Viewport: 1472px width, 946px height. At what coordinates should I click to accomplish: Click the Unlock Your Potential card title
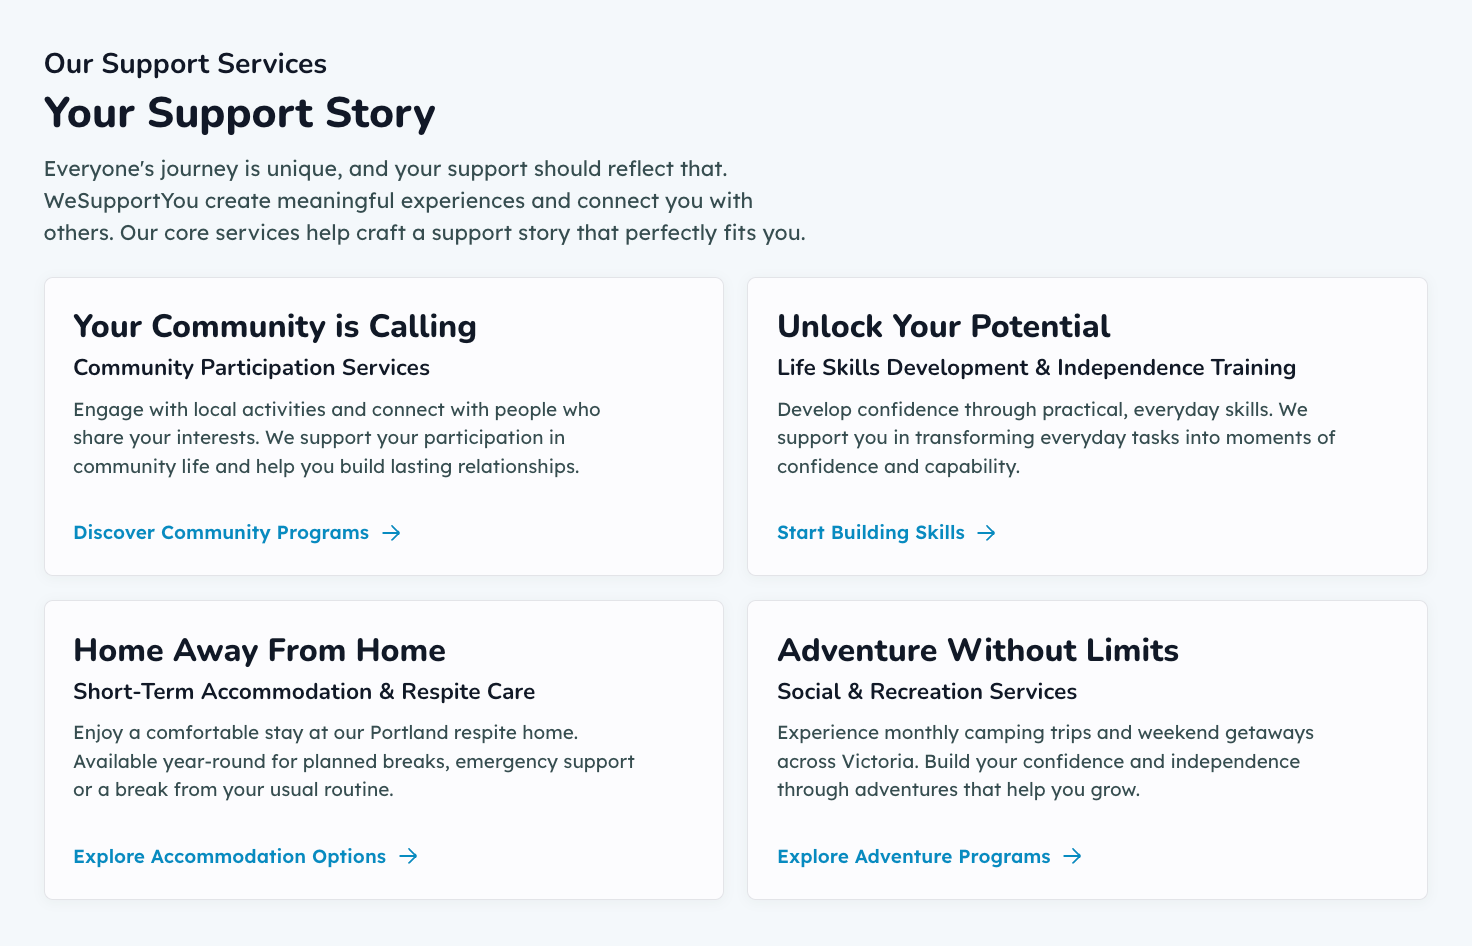tap(944, 326)
